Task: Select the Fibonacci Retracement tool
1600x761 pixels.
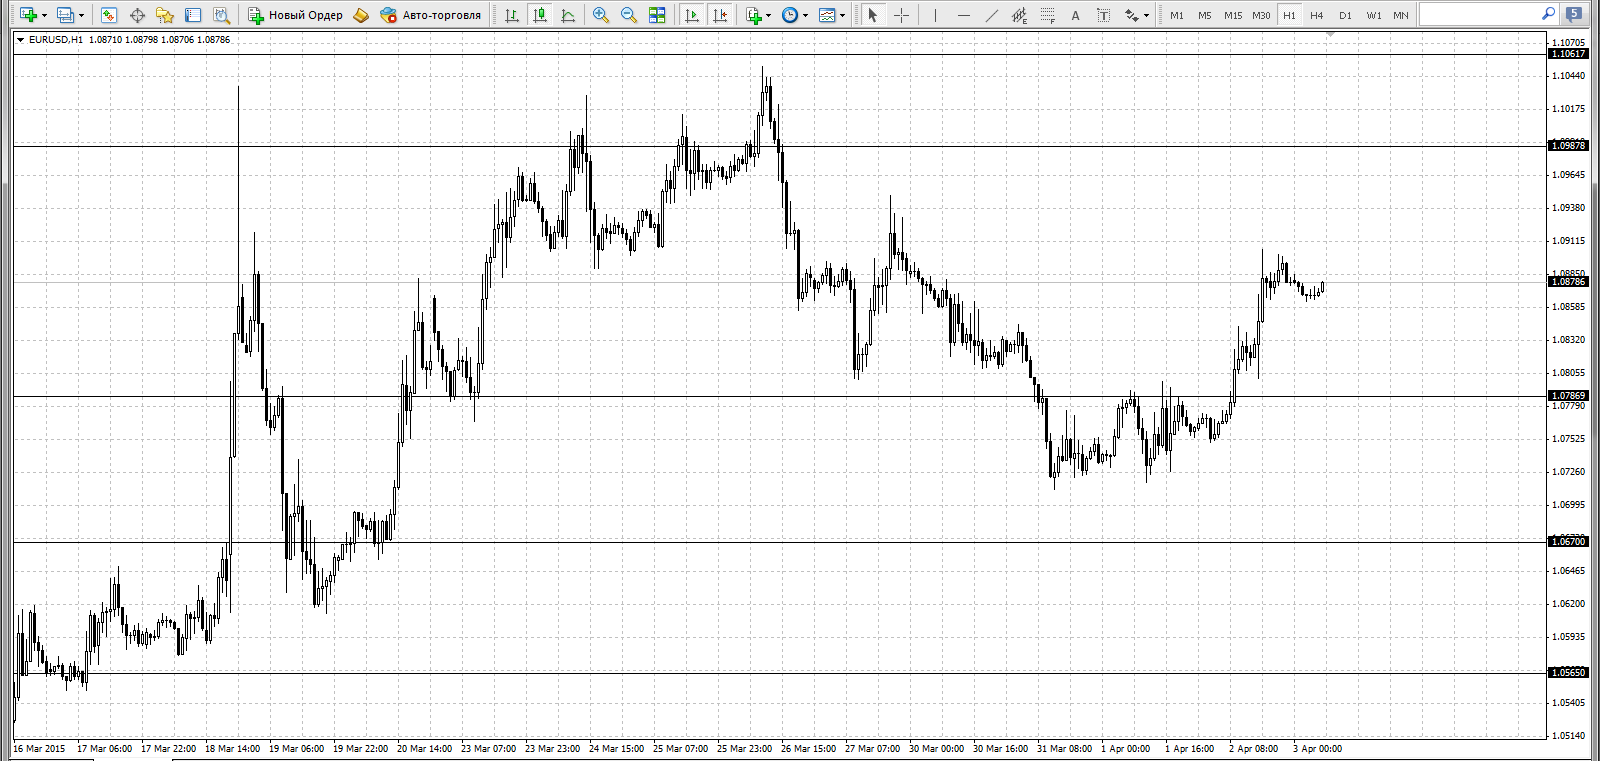Action: pyautogui.click(x=1047, y=15)
